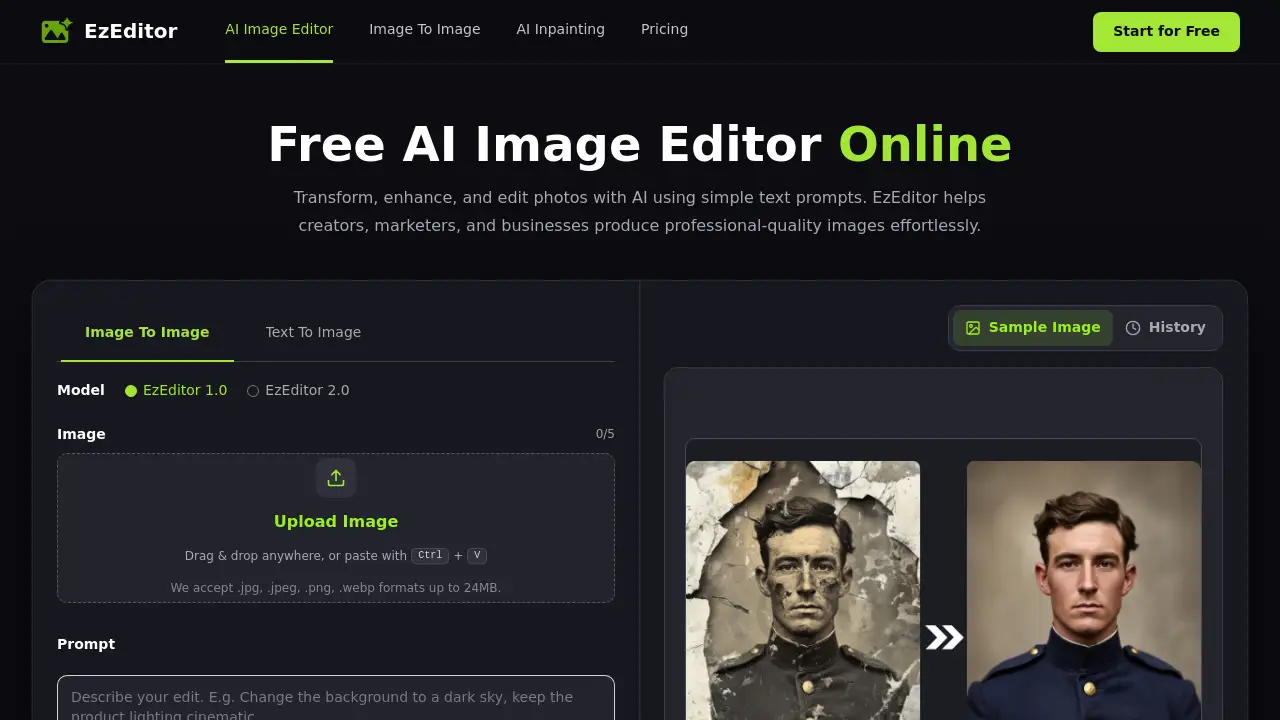The height and width of the screenshot is (720, 1280).
Task: Select the EzEditor 2.0 model radio
Action: pyautogui.click(x=253, y=391)
